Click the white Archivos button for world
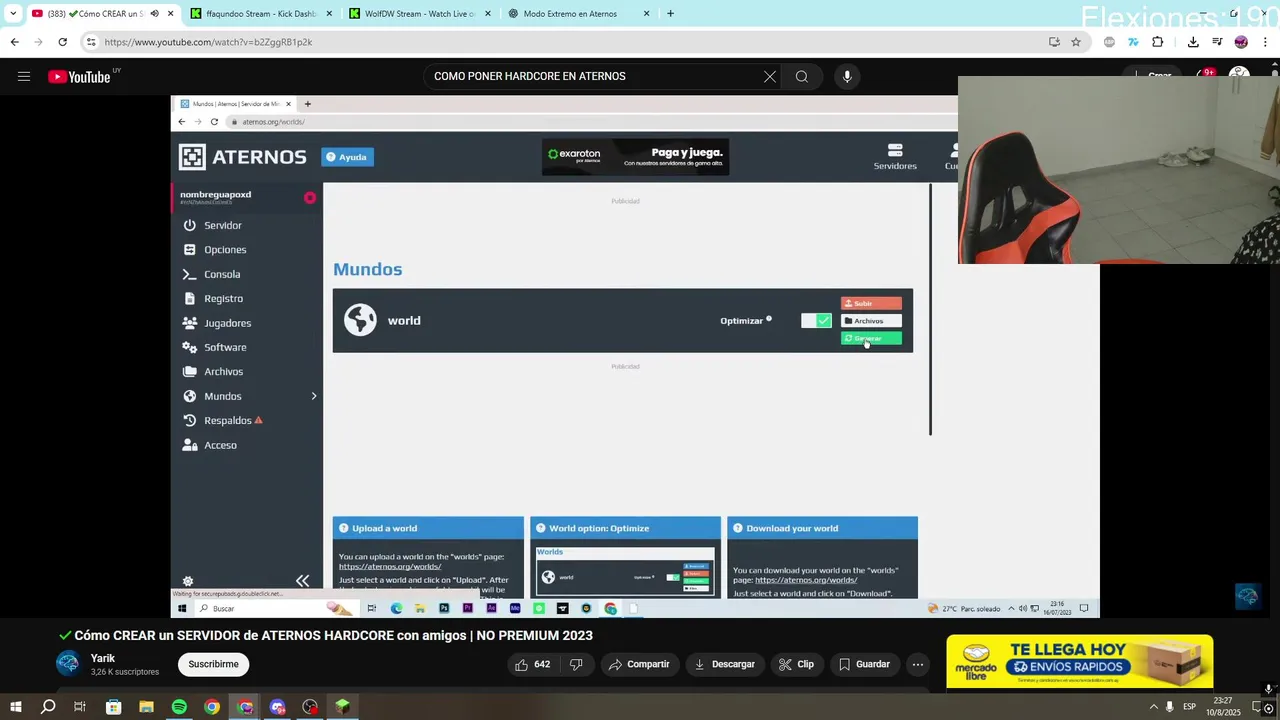 [871, 321]
